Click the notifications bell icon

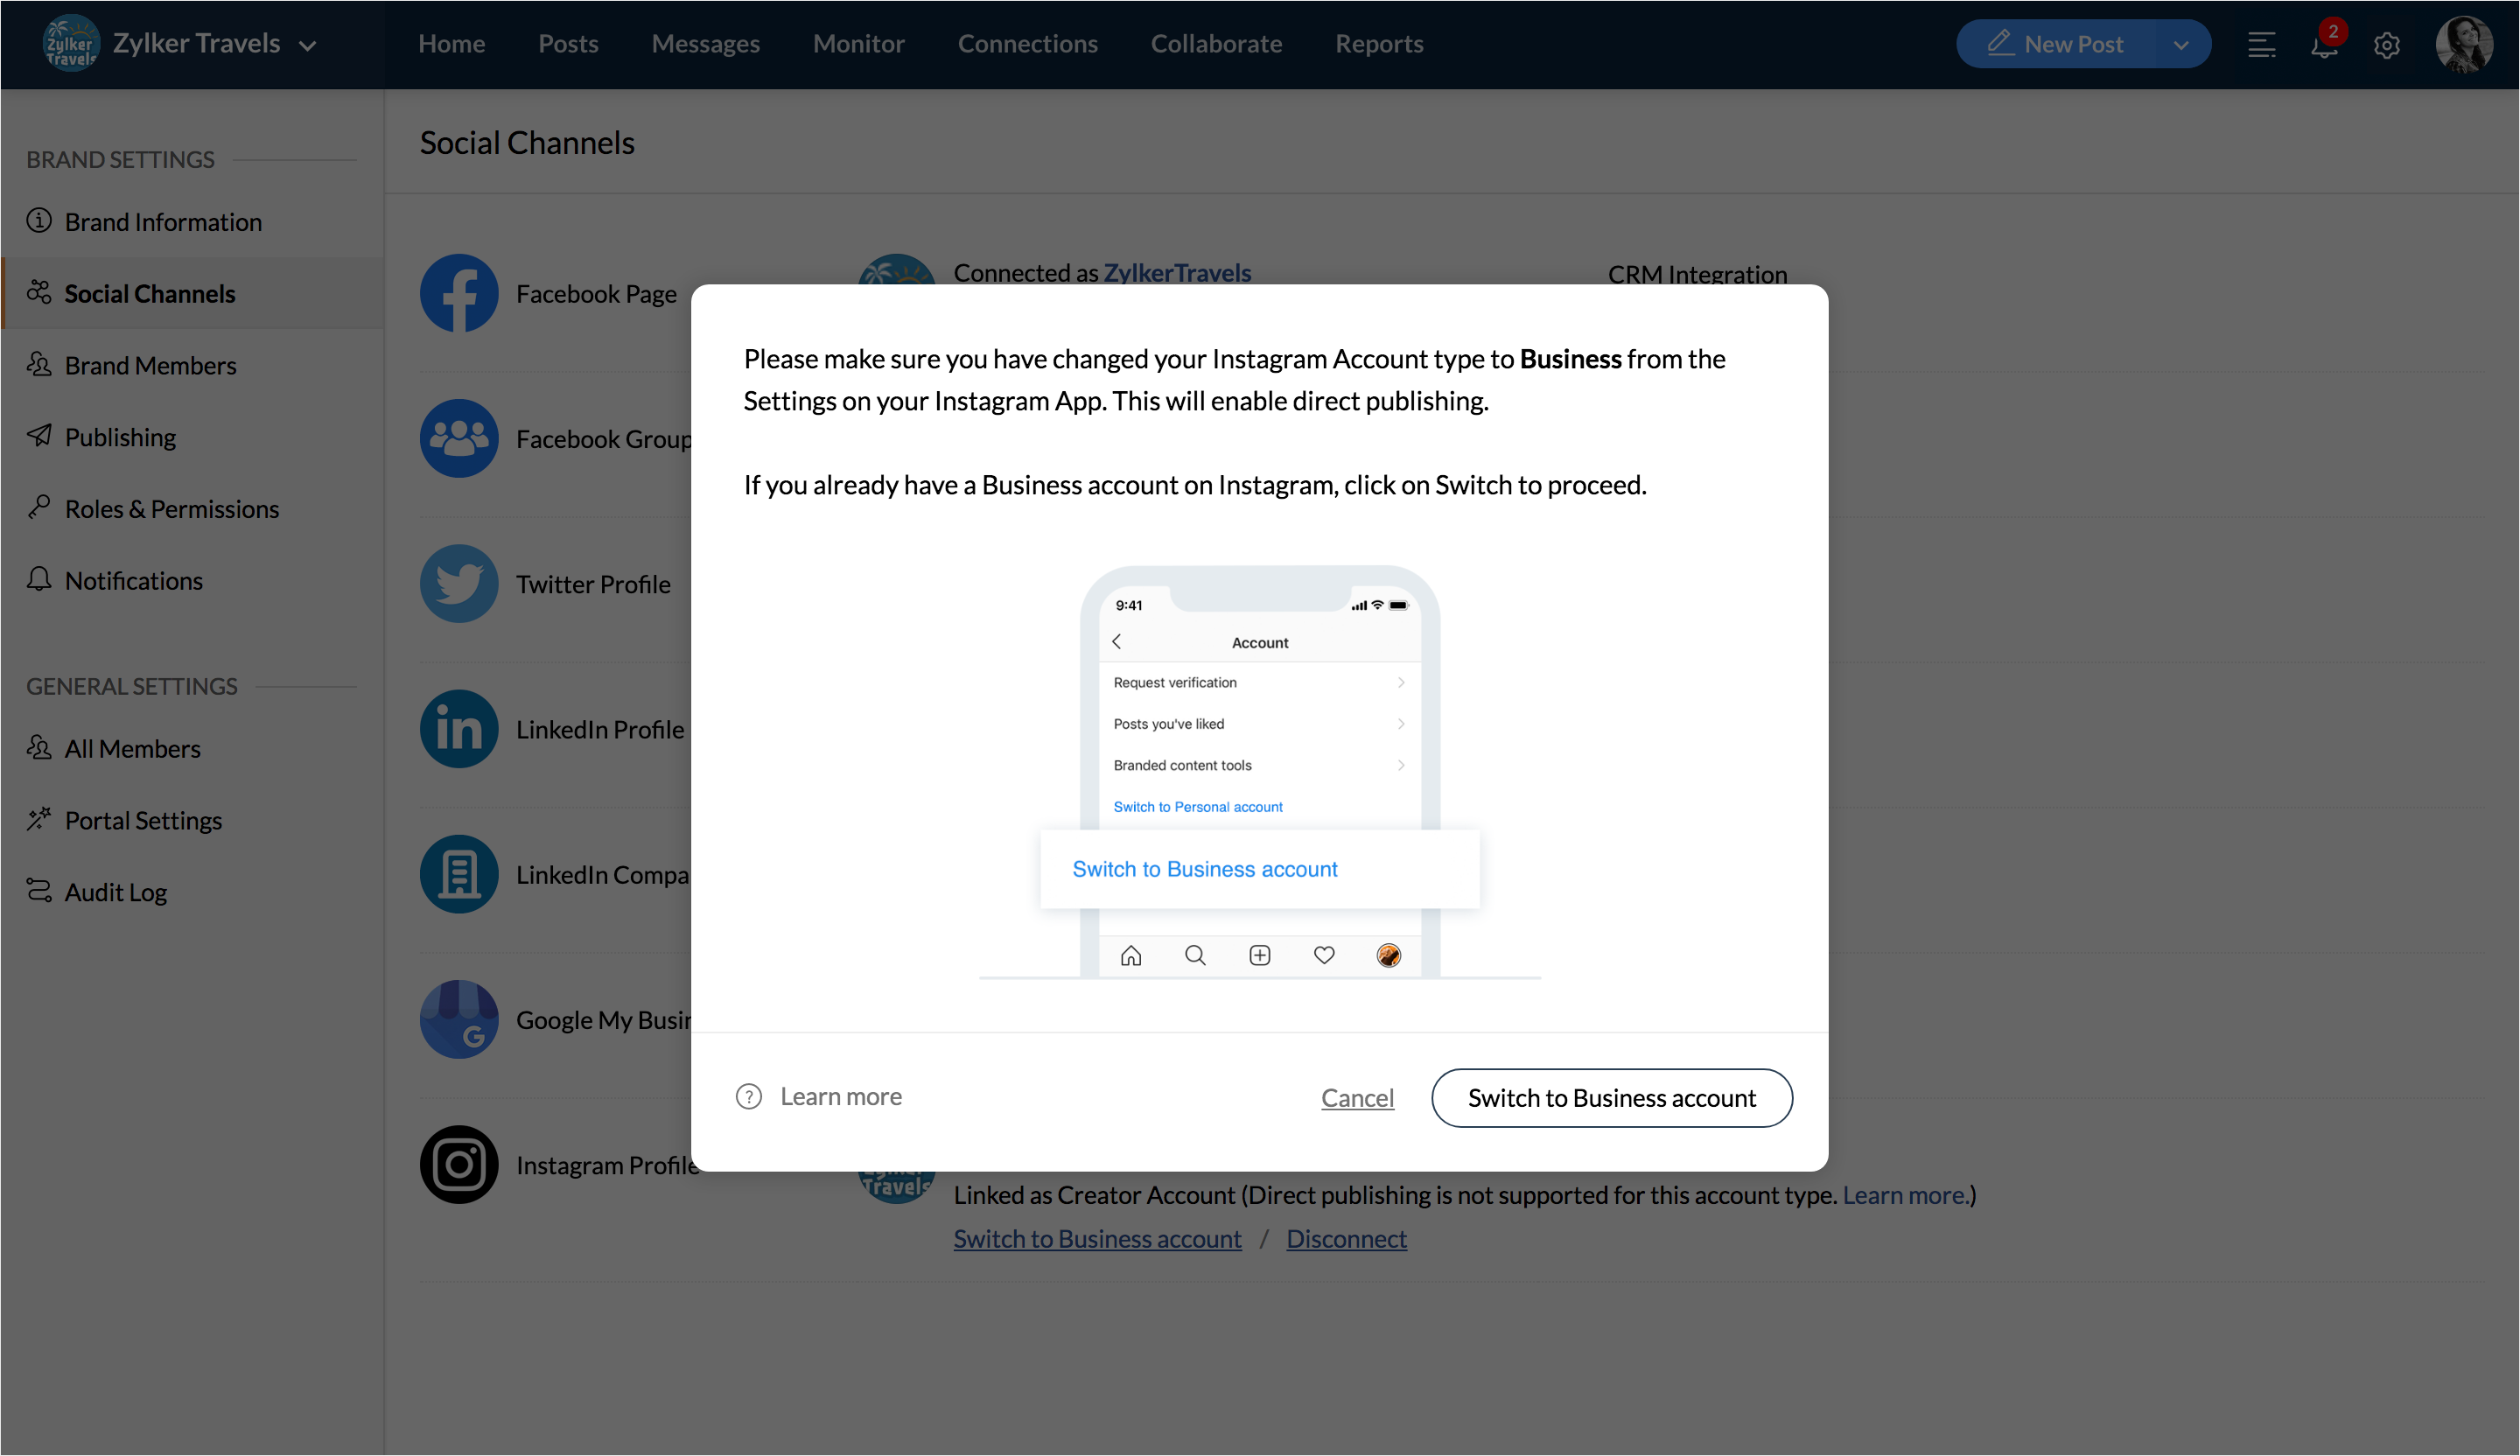coord(2323,45)
